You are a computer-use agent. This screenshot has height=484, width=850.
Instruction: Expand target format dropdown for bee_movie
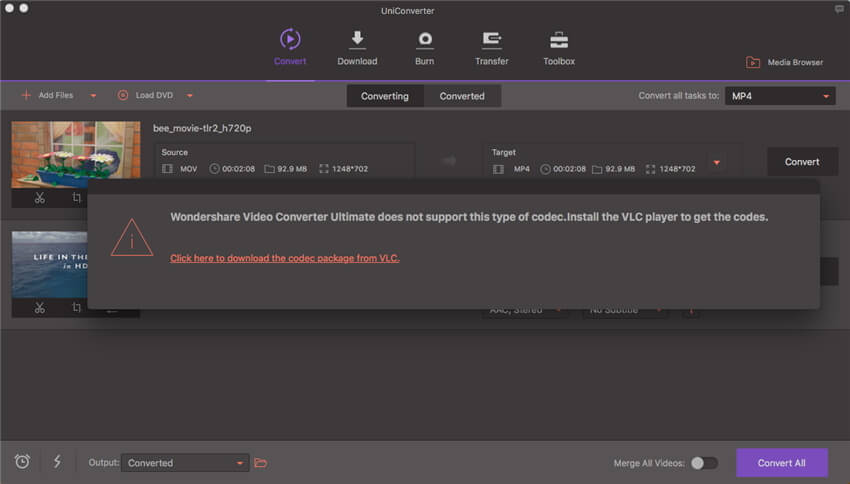click(717, 163)
